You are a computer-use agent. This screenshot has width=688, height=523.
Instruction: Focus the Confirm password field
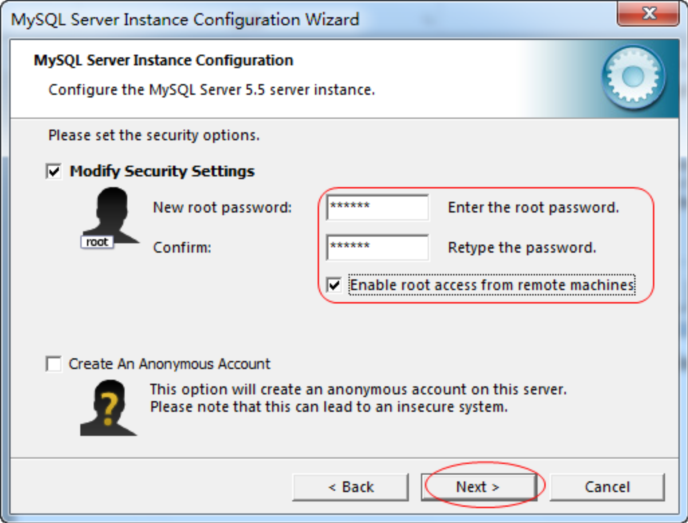point(377,247)
